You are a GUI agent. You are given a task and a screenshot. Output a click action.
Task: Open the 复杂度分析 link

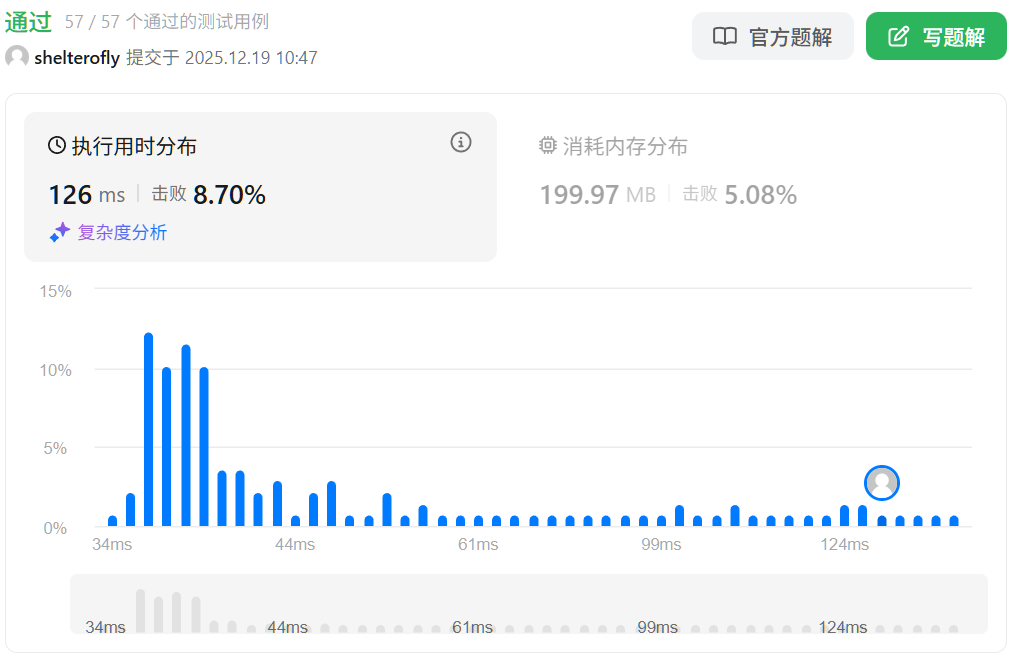pos(122,233)
